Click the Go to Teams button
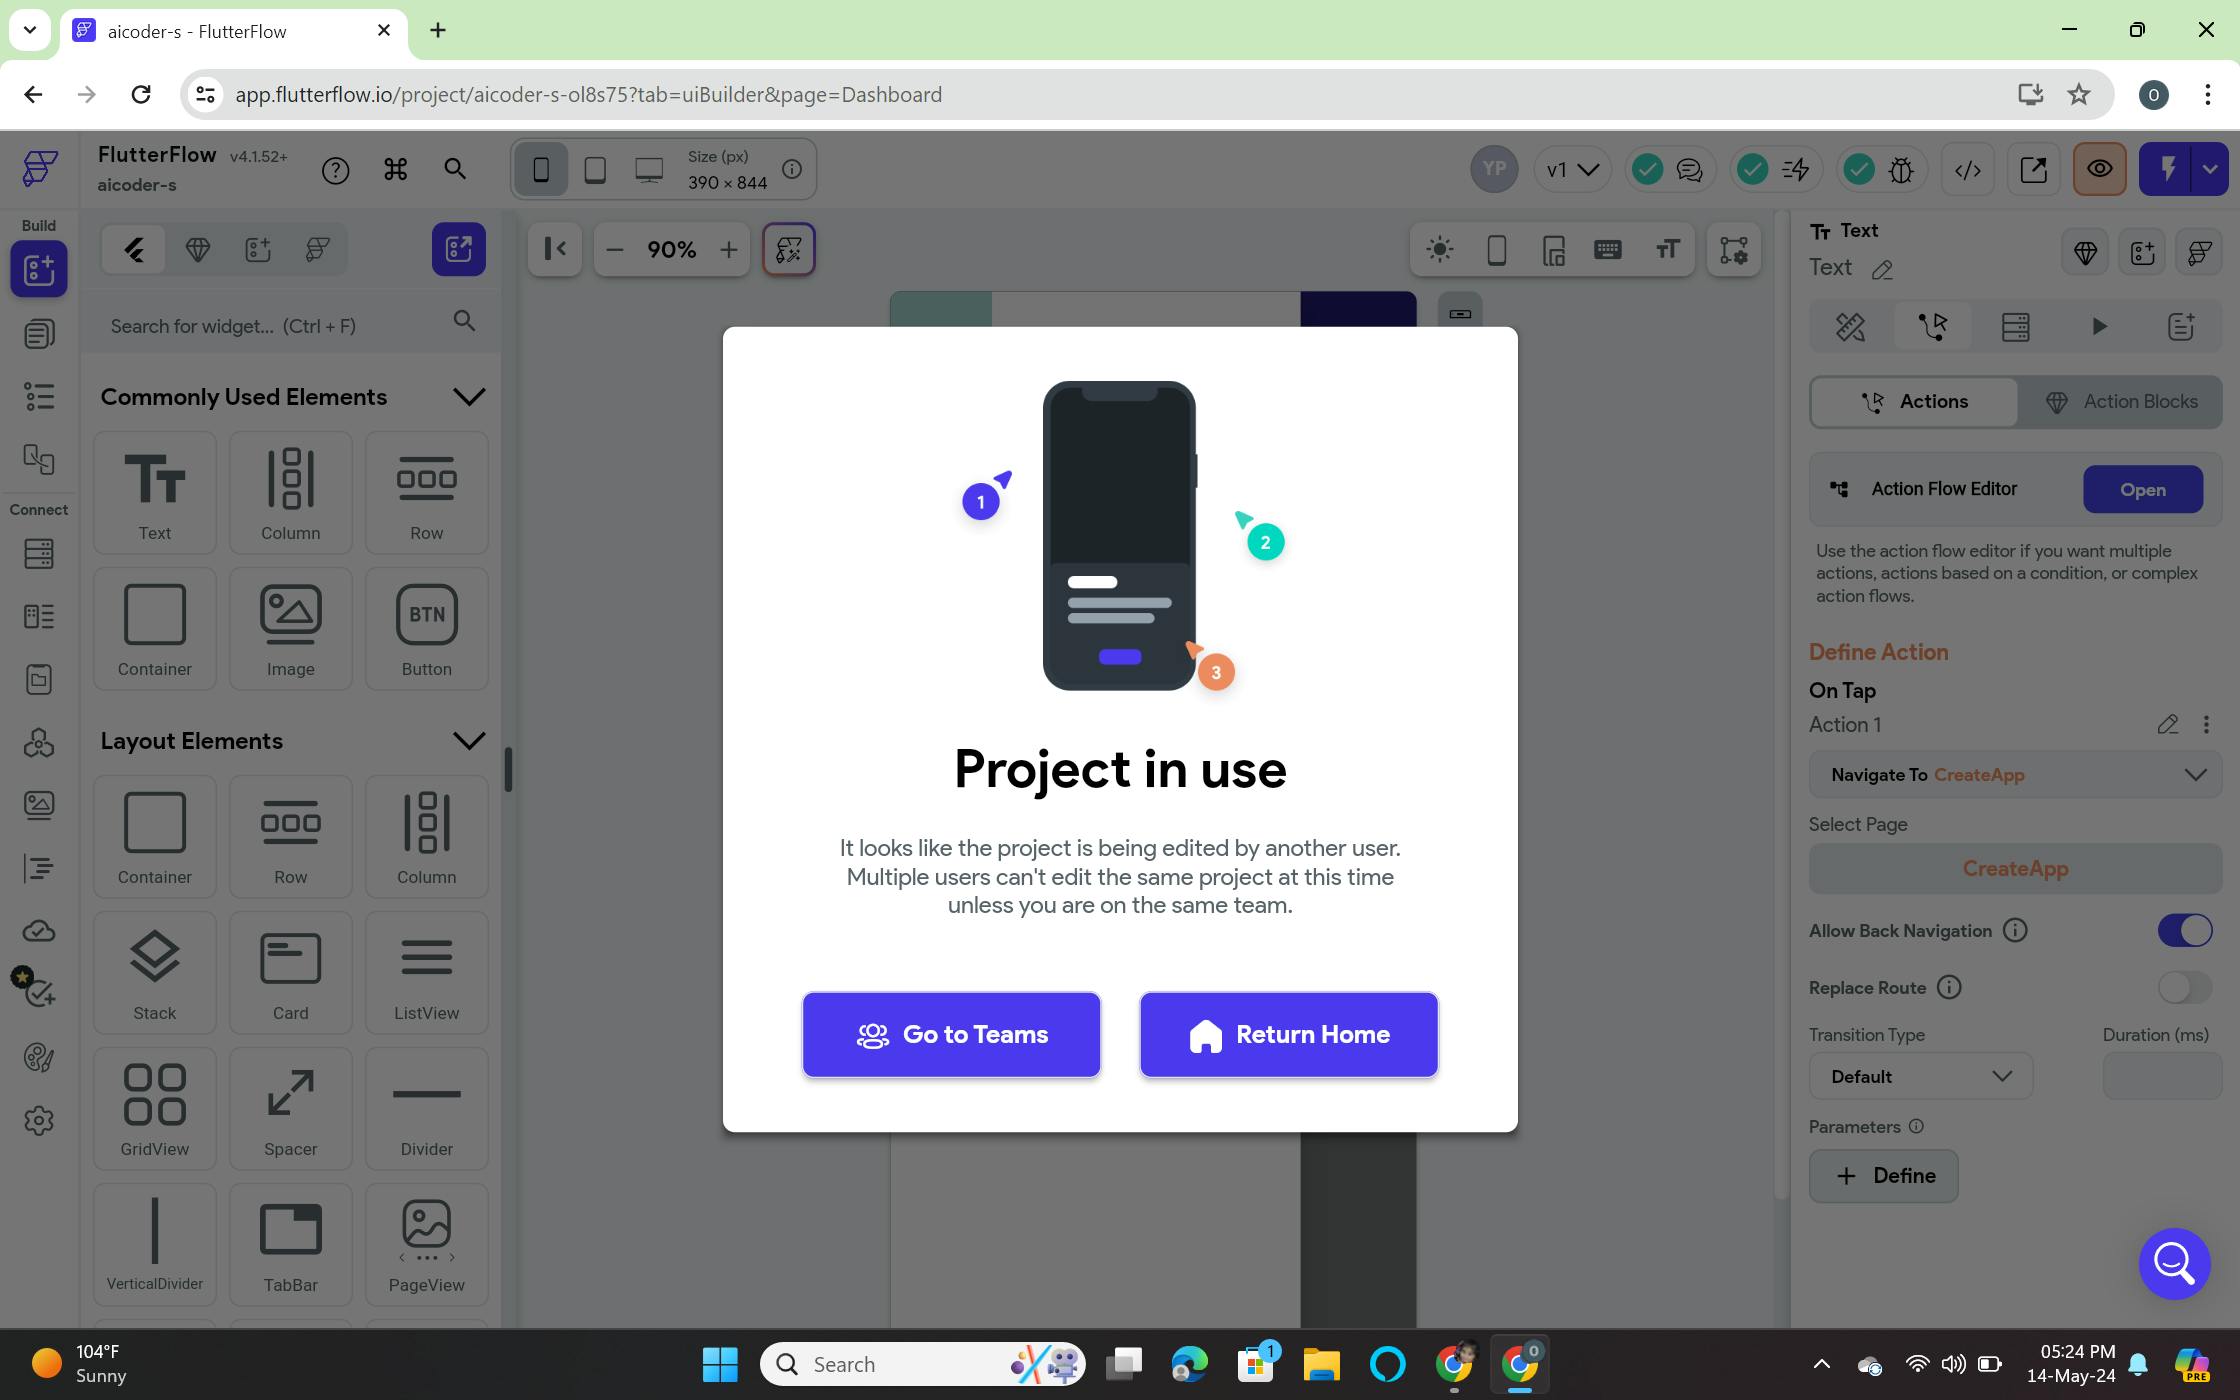 pyautogui.click(x=951, y=1034)
